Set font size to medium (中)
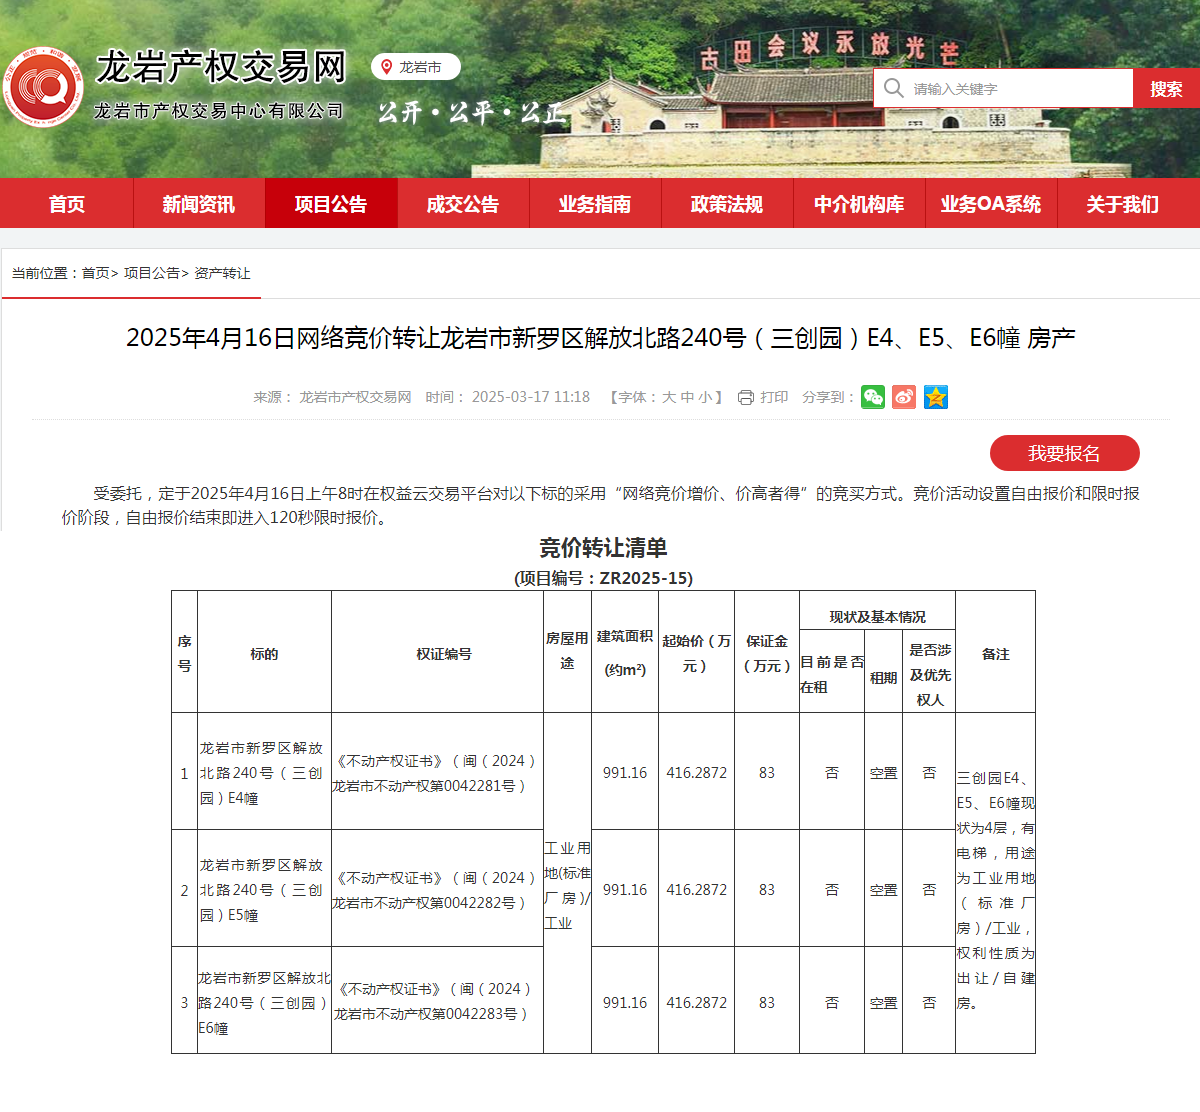Viewport: 1200px width, 1112px height. pos(687,397)
